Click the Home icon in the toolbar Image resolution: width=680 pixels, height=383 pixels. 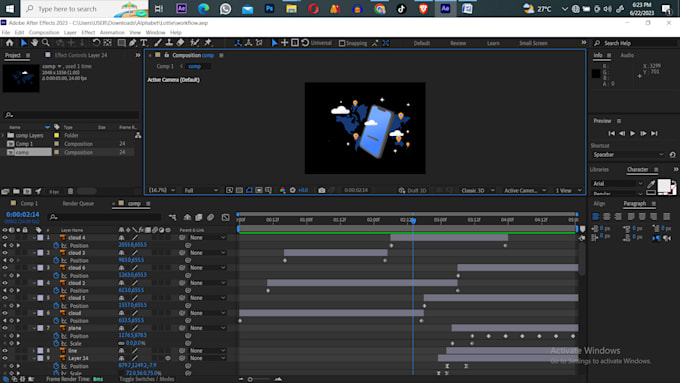pyautogui.click(x=10, y=43)
